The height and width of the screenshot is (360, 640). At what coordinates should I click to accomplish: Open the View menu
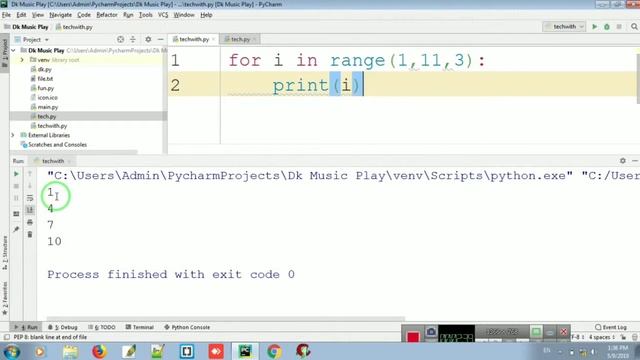[x=38, y=15]
